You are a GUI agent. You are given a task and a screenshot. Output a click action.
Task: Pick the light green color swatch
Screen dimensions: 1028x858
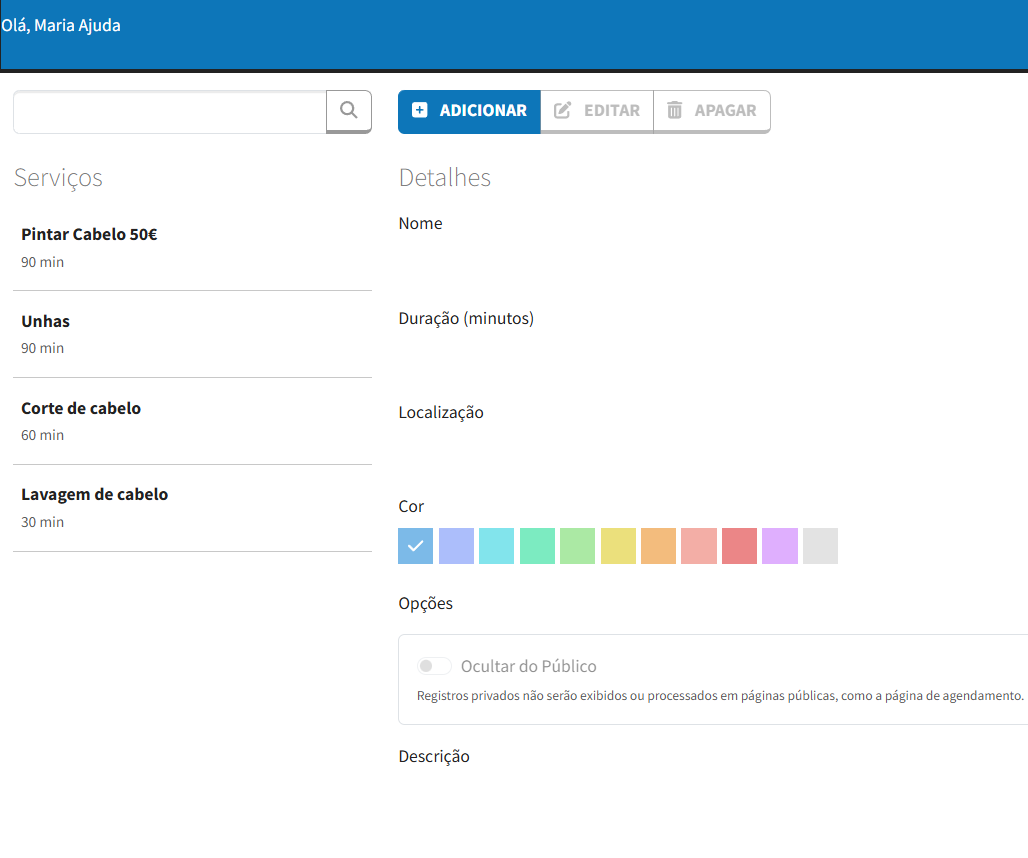(577, 546)
